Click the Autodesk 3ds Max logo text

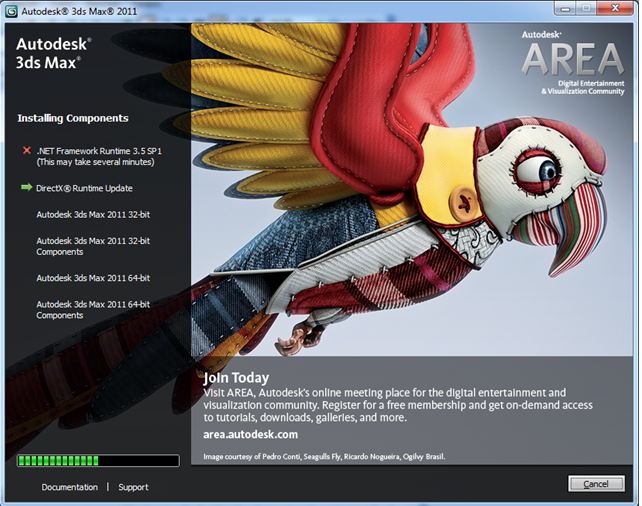tap(53, 53)
